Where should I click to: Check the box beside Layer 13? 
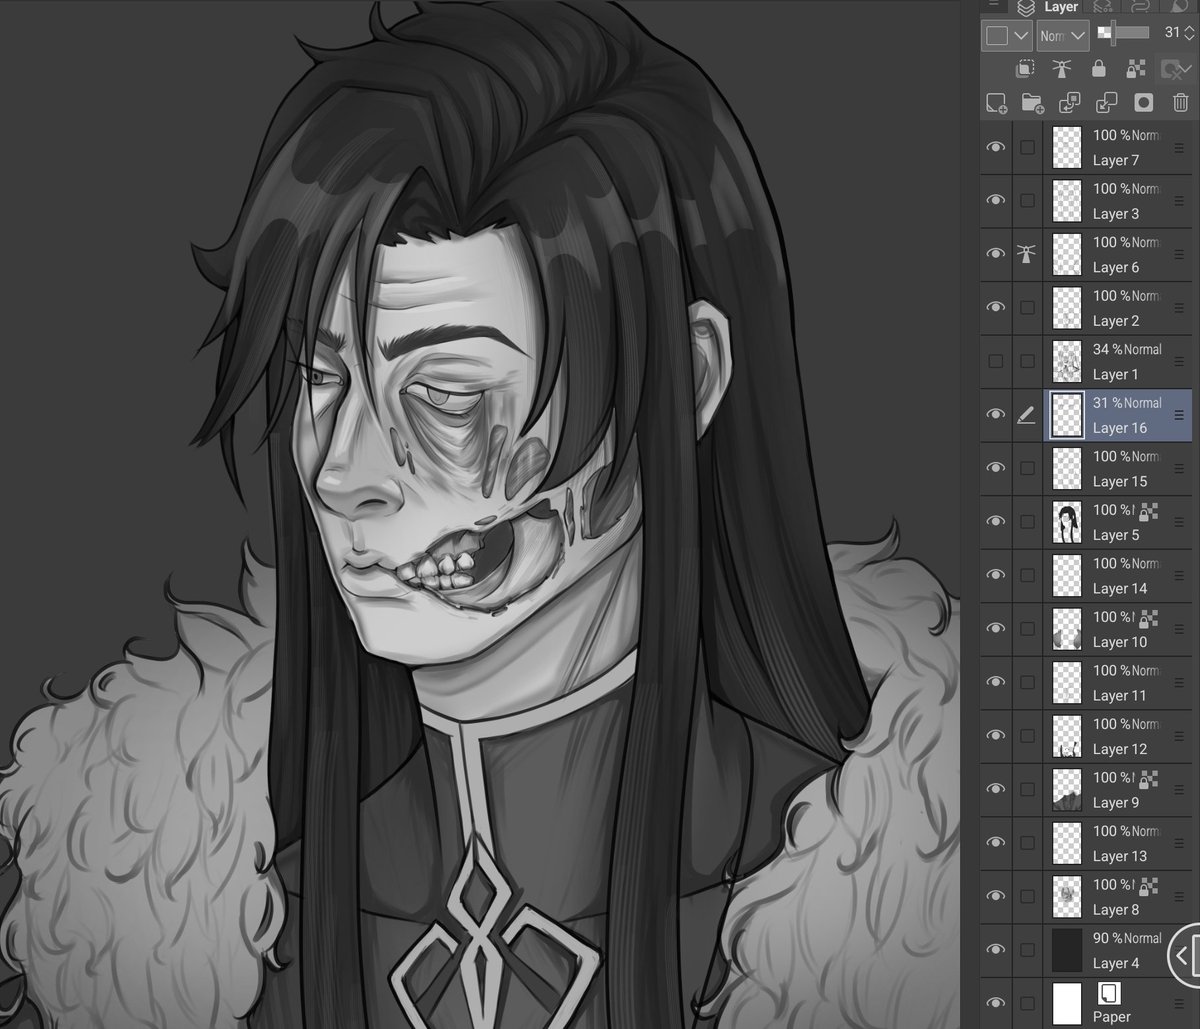pyautogui.click(x=1027, y=843)
